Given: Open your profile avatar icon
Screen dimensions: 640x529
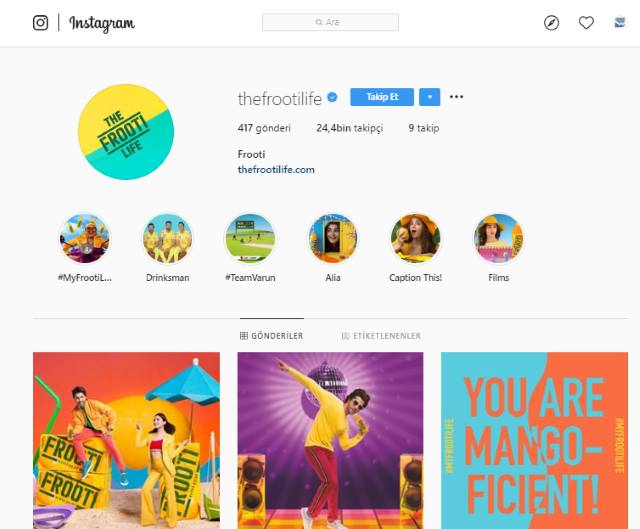Looking at the screenshot, I should click(x=620, y=22).
